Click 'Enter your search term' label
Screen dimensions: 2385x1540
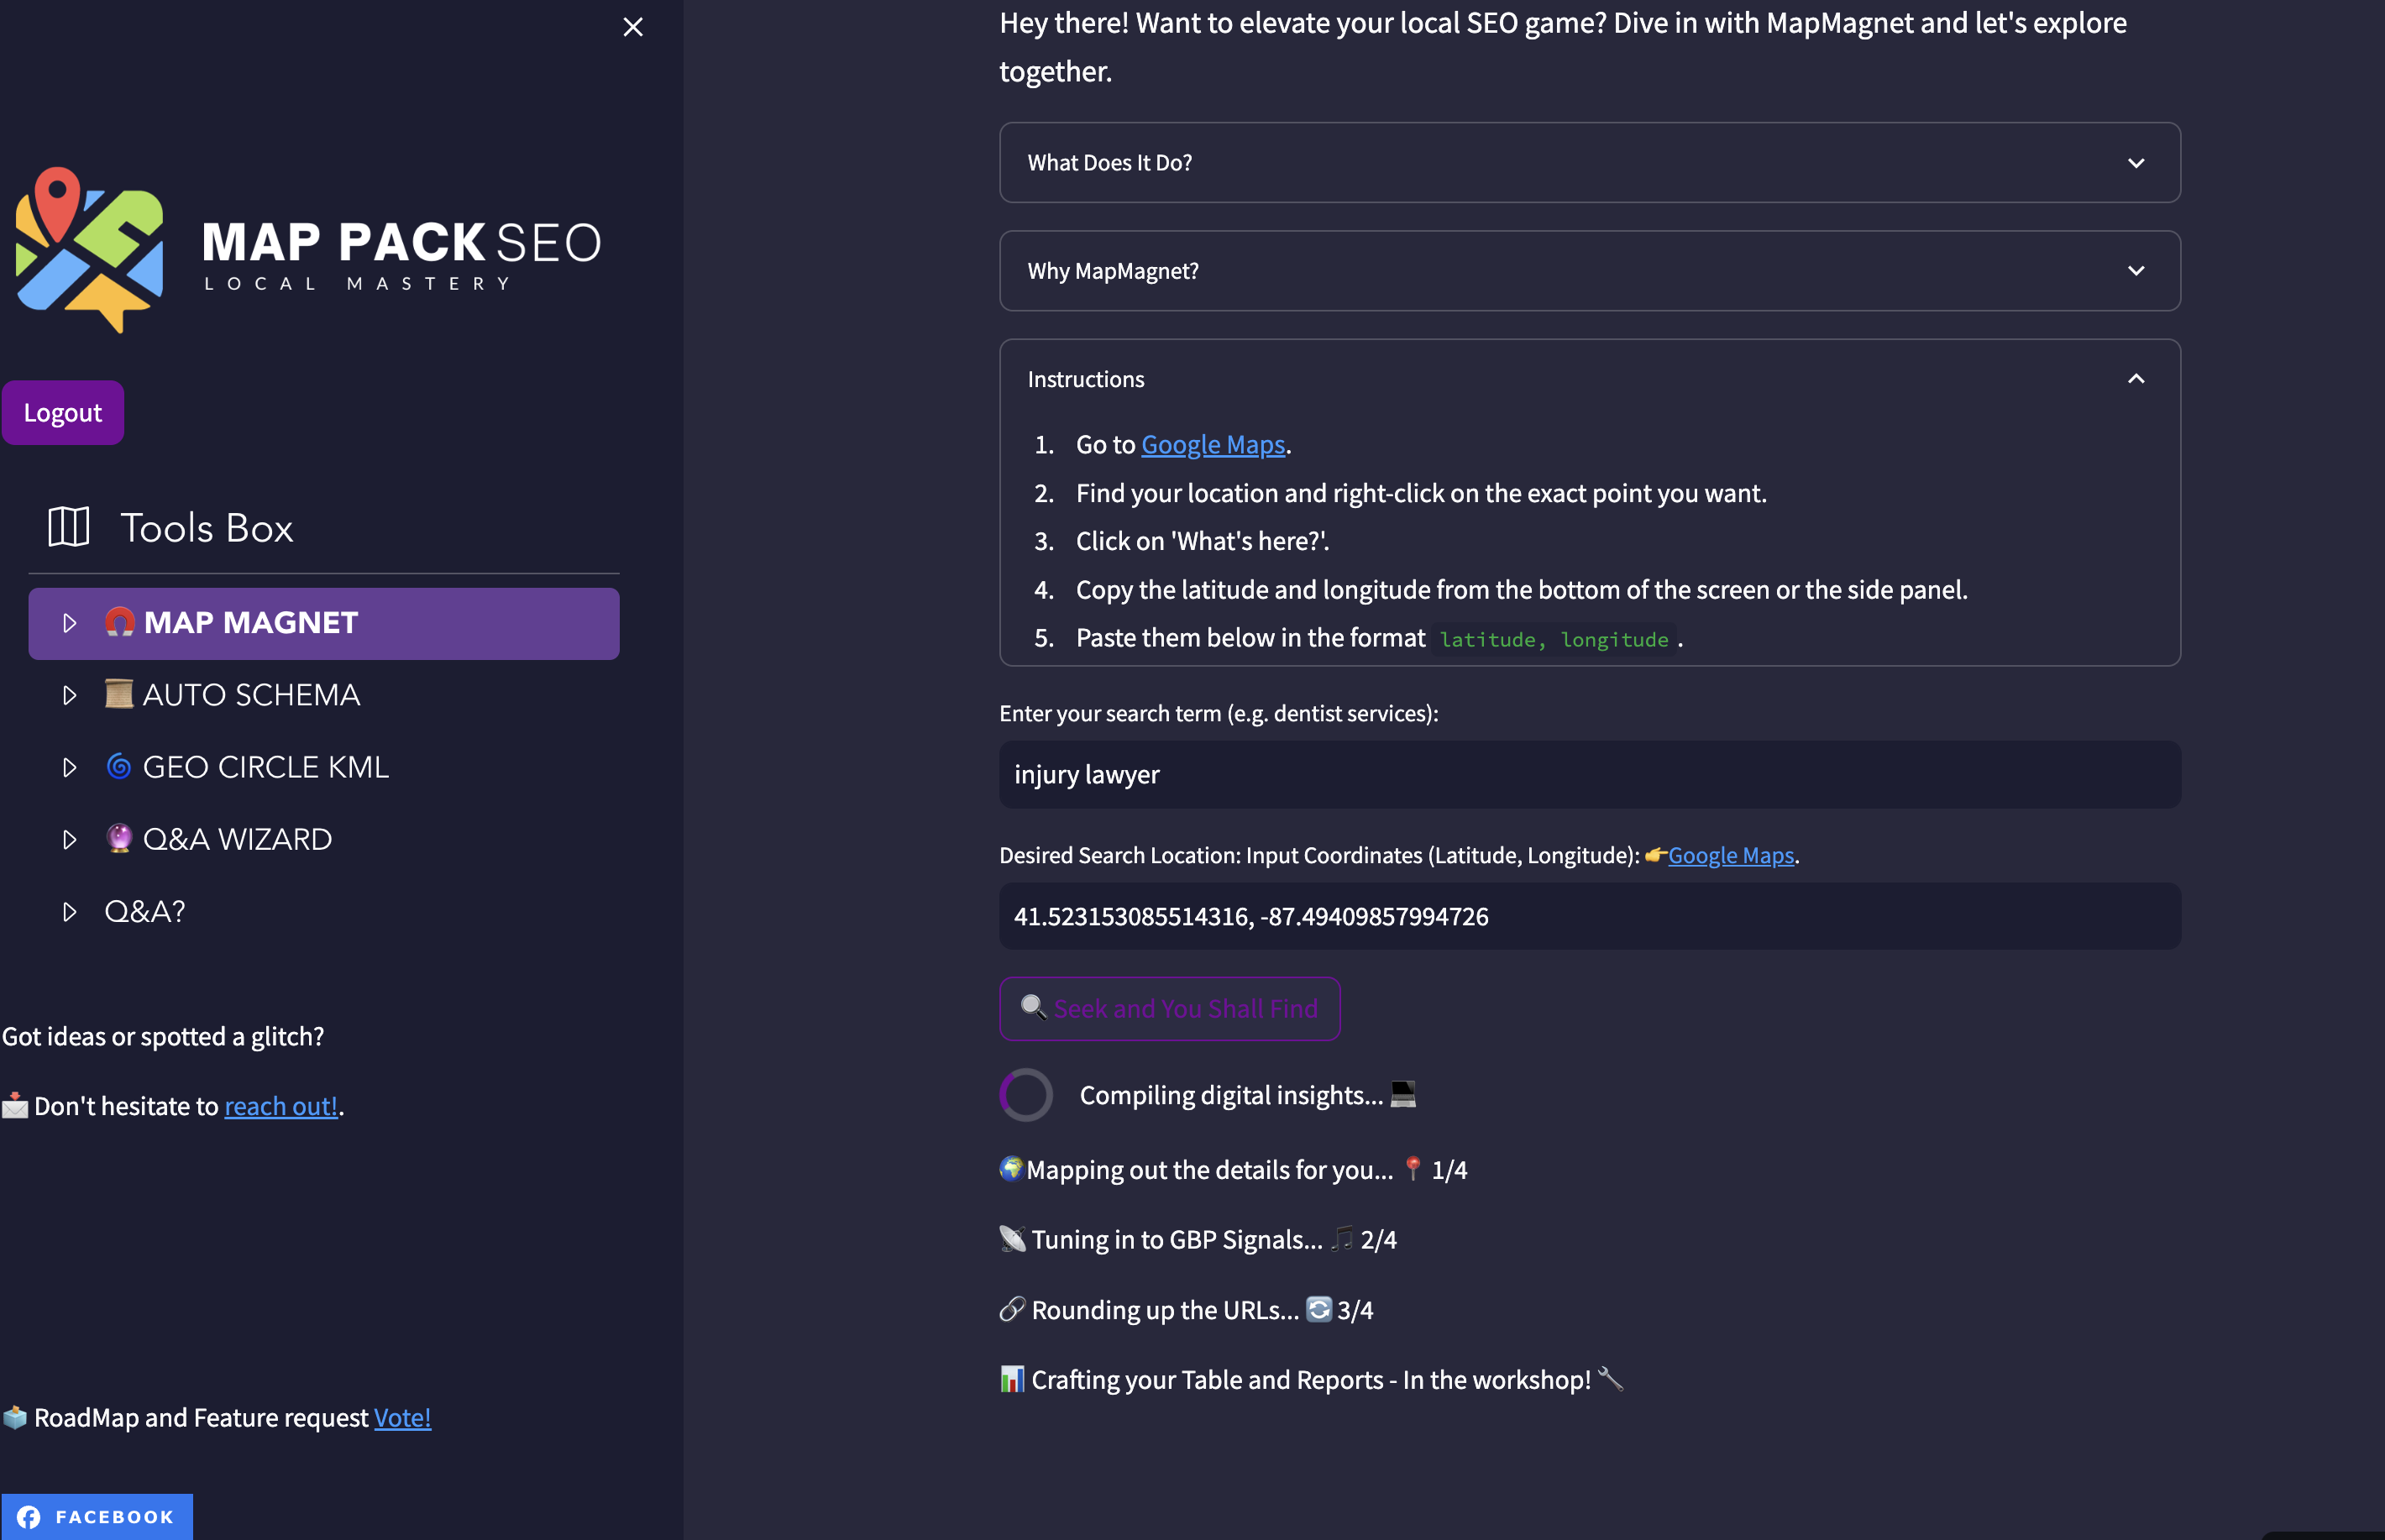click(x=1218, y=713)
